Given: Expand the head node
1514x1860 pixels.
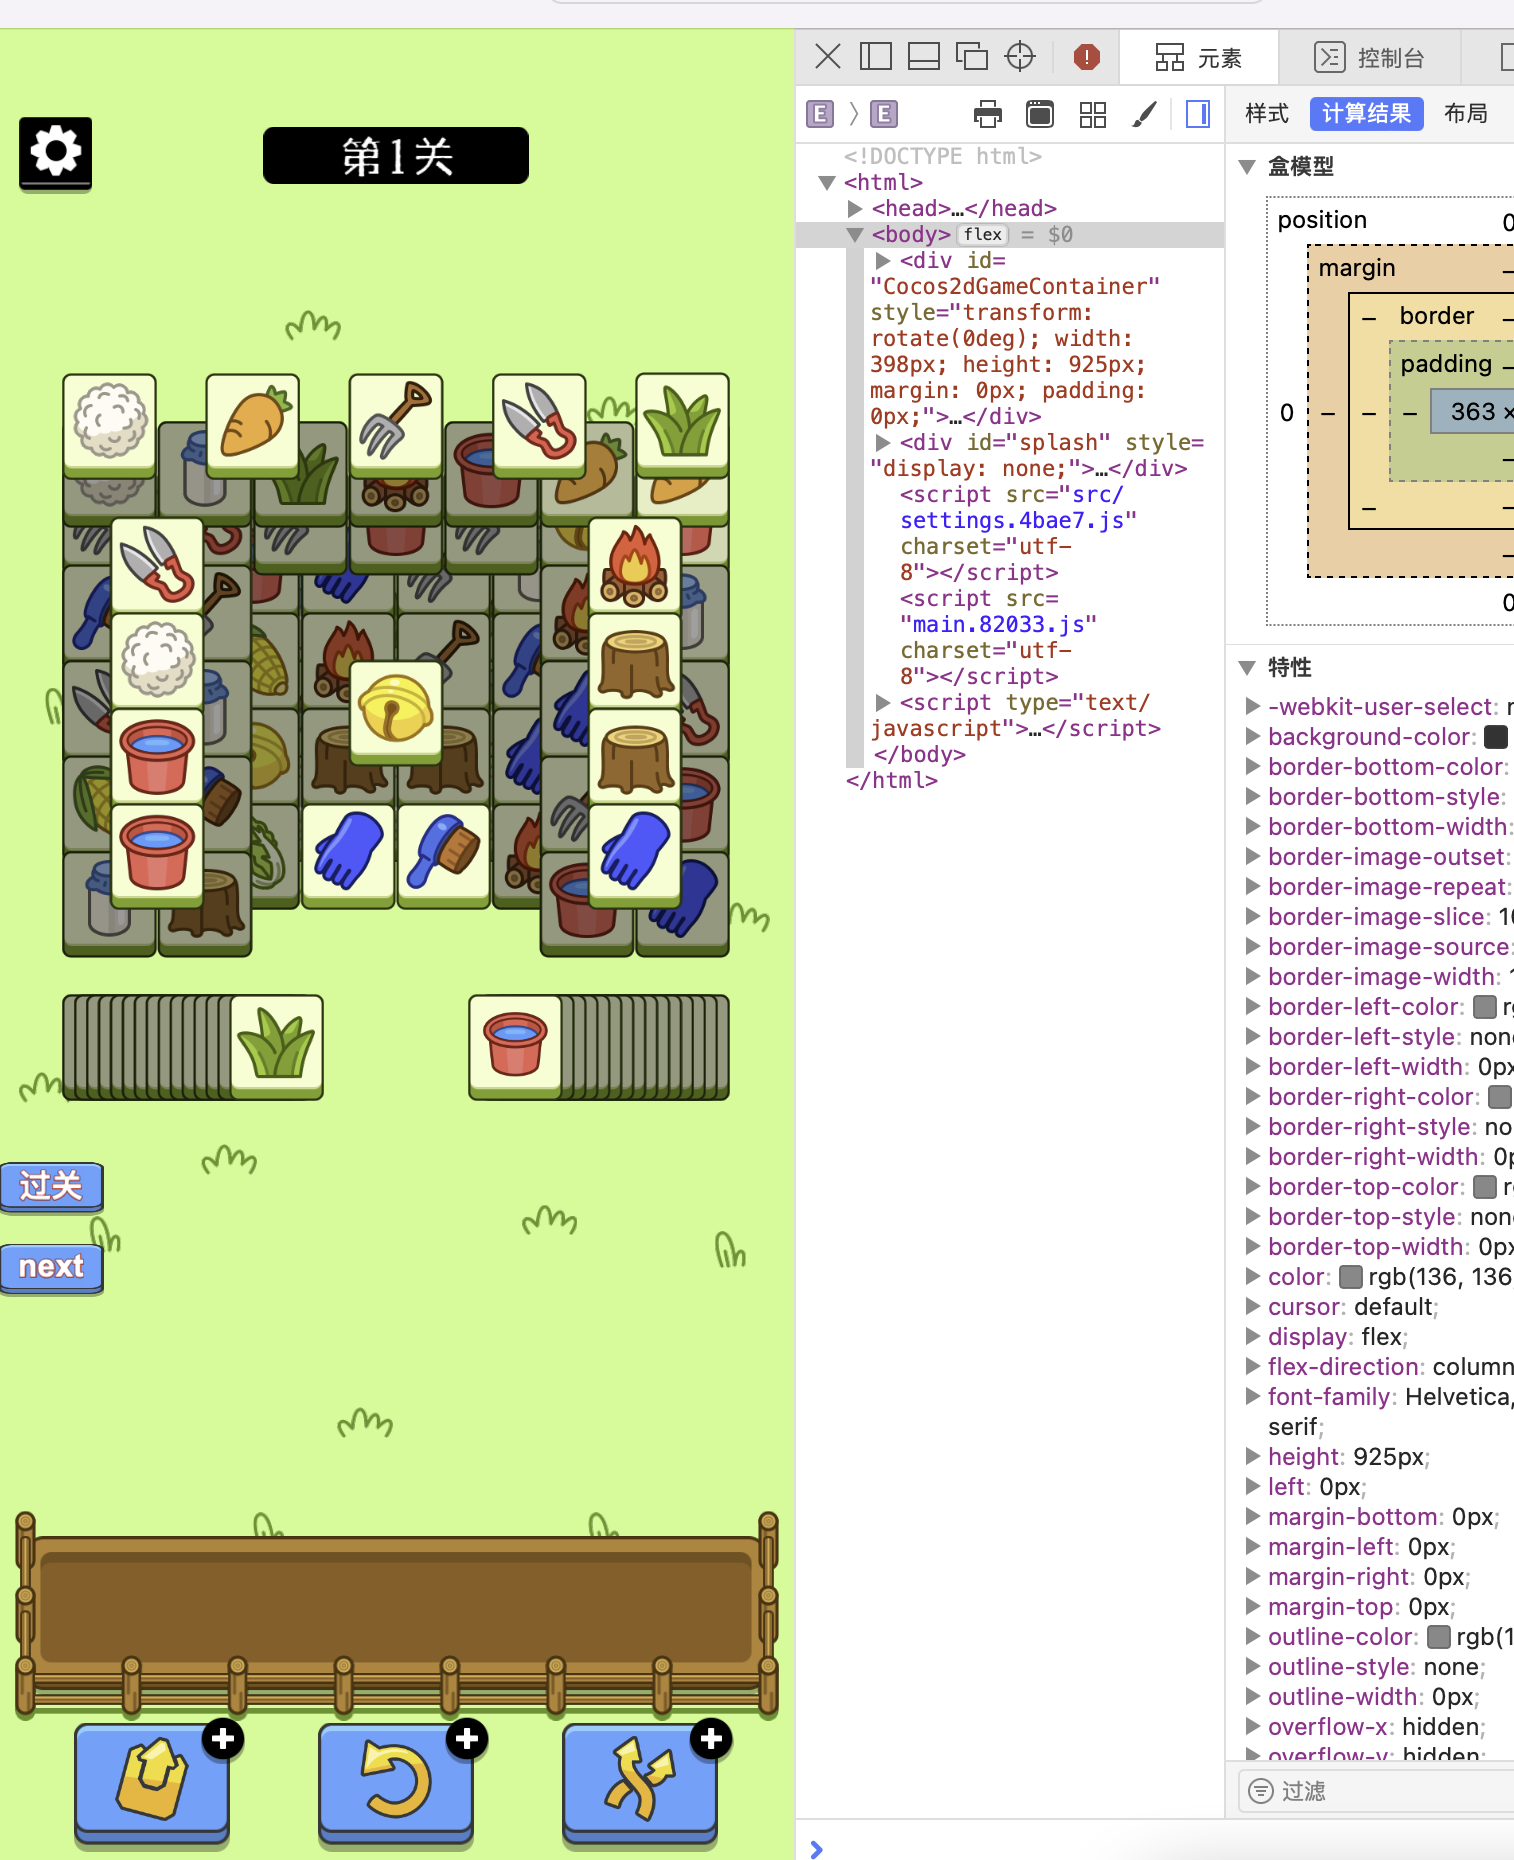Looking at the screenshot, I should tap(855, 209).
